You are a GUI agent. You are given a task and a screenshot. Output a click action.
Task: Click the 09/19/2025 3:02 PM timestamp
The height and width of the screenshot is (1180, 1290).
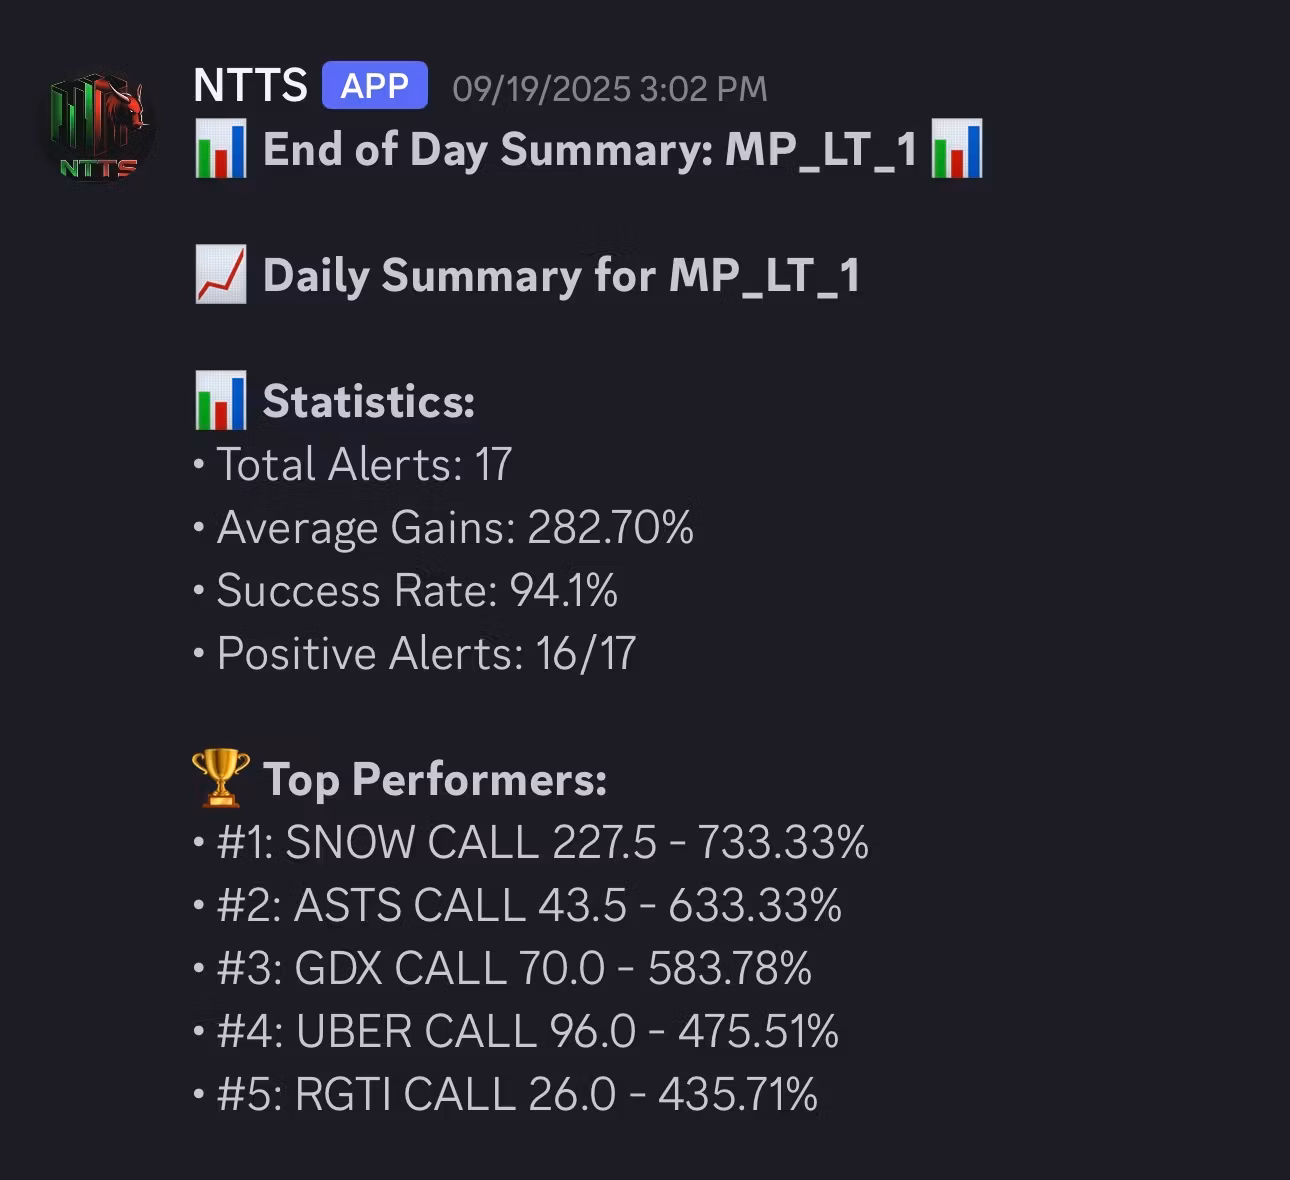coord(609,89)
